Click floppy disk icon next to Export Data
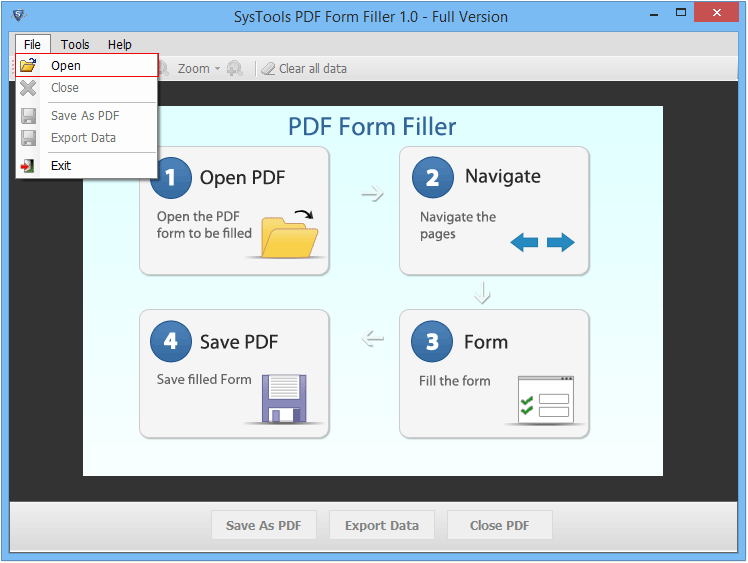This screenshot has width=748, height=563. [29, 138]
